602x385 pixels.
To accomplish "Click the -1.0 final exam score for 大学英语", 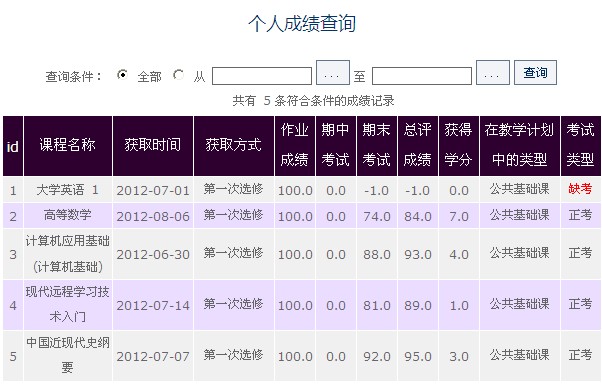I will point(377,191).
